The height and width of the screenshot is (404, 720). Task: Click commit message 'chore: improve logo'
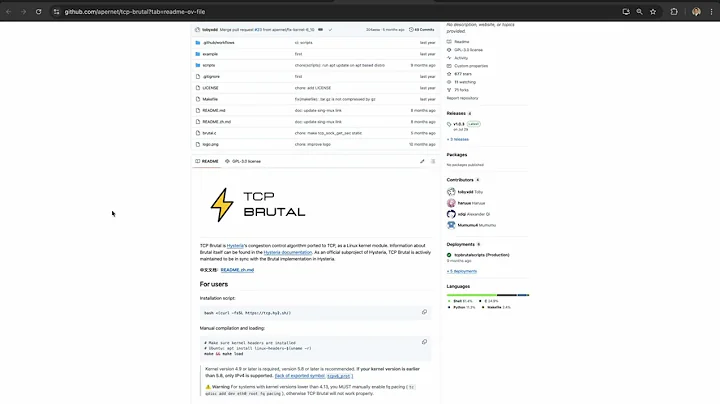coord(313,144)
